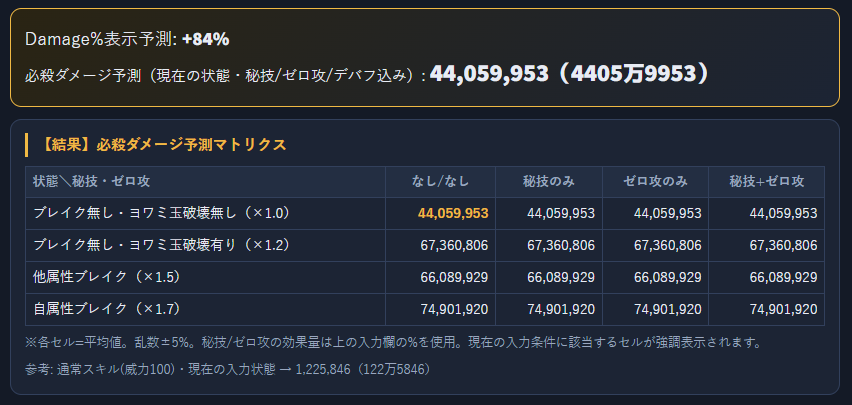Select the ゼロ攻のみ column header

655,182
